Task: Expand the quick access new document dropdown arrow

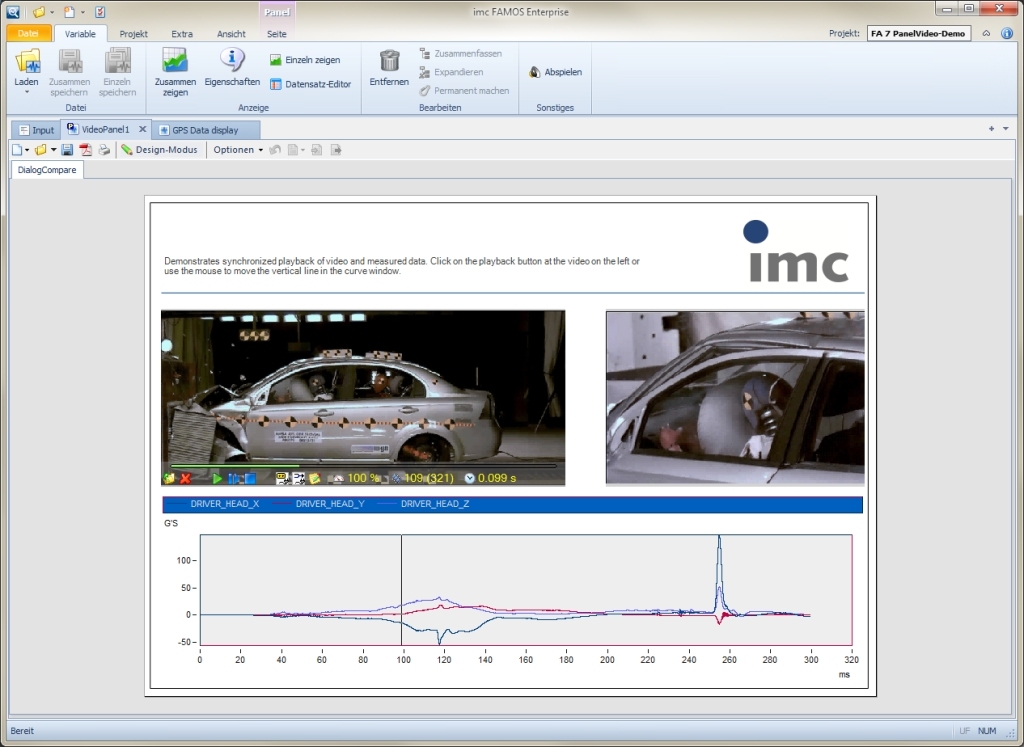Action: click(82, 12)
